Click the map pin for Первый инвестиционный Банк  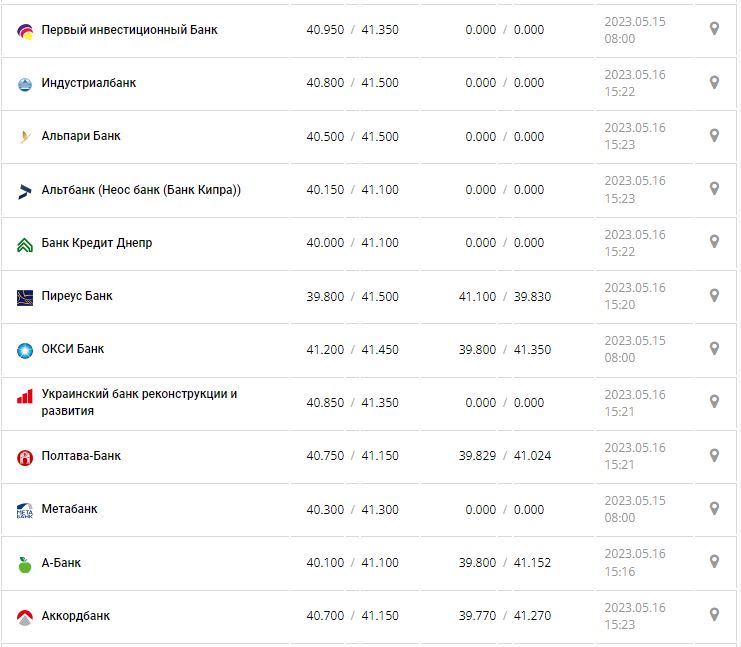714,29
